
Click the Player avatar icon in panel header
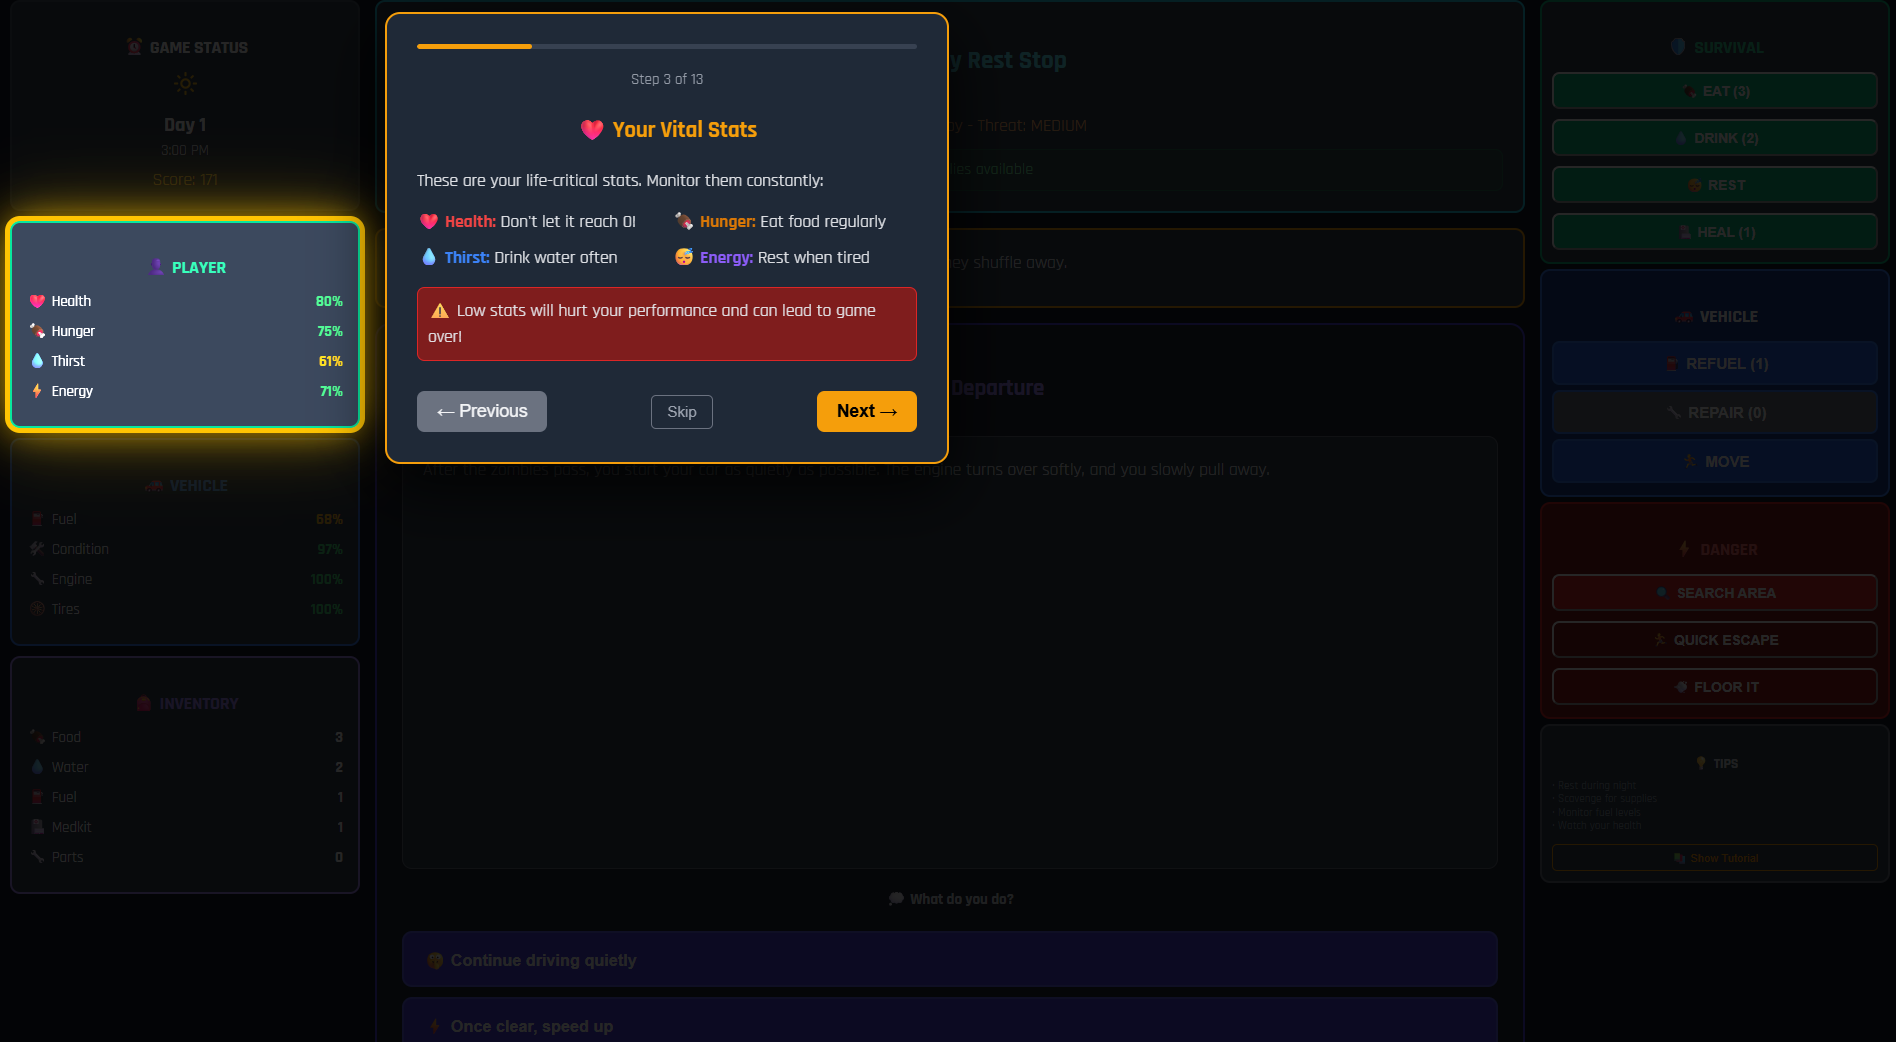(x=156, y=267)
